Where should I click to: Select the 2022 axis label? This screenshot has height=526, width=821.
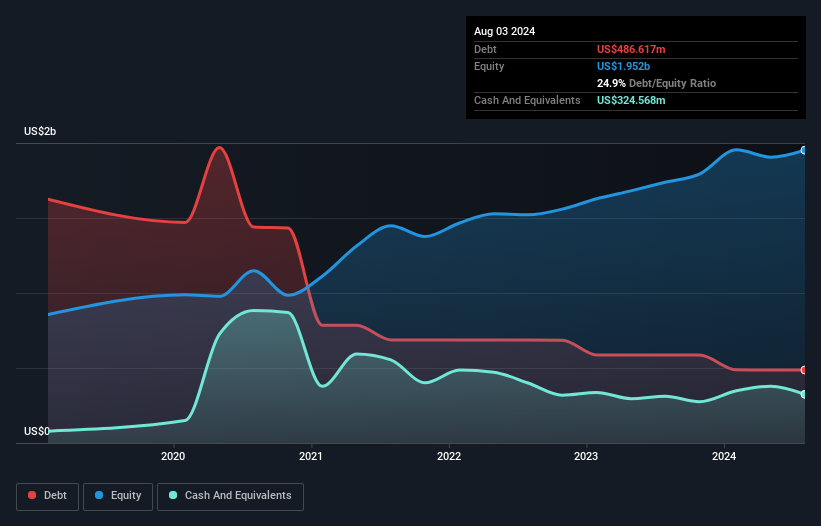(x=449, y=456)
